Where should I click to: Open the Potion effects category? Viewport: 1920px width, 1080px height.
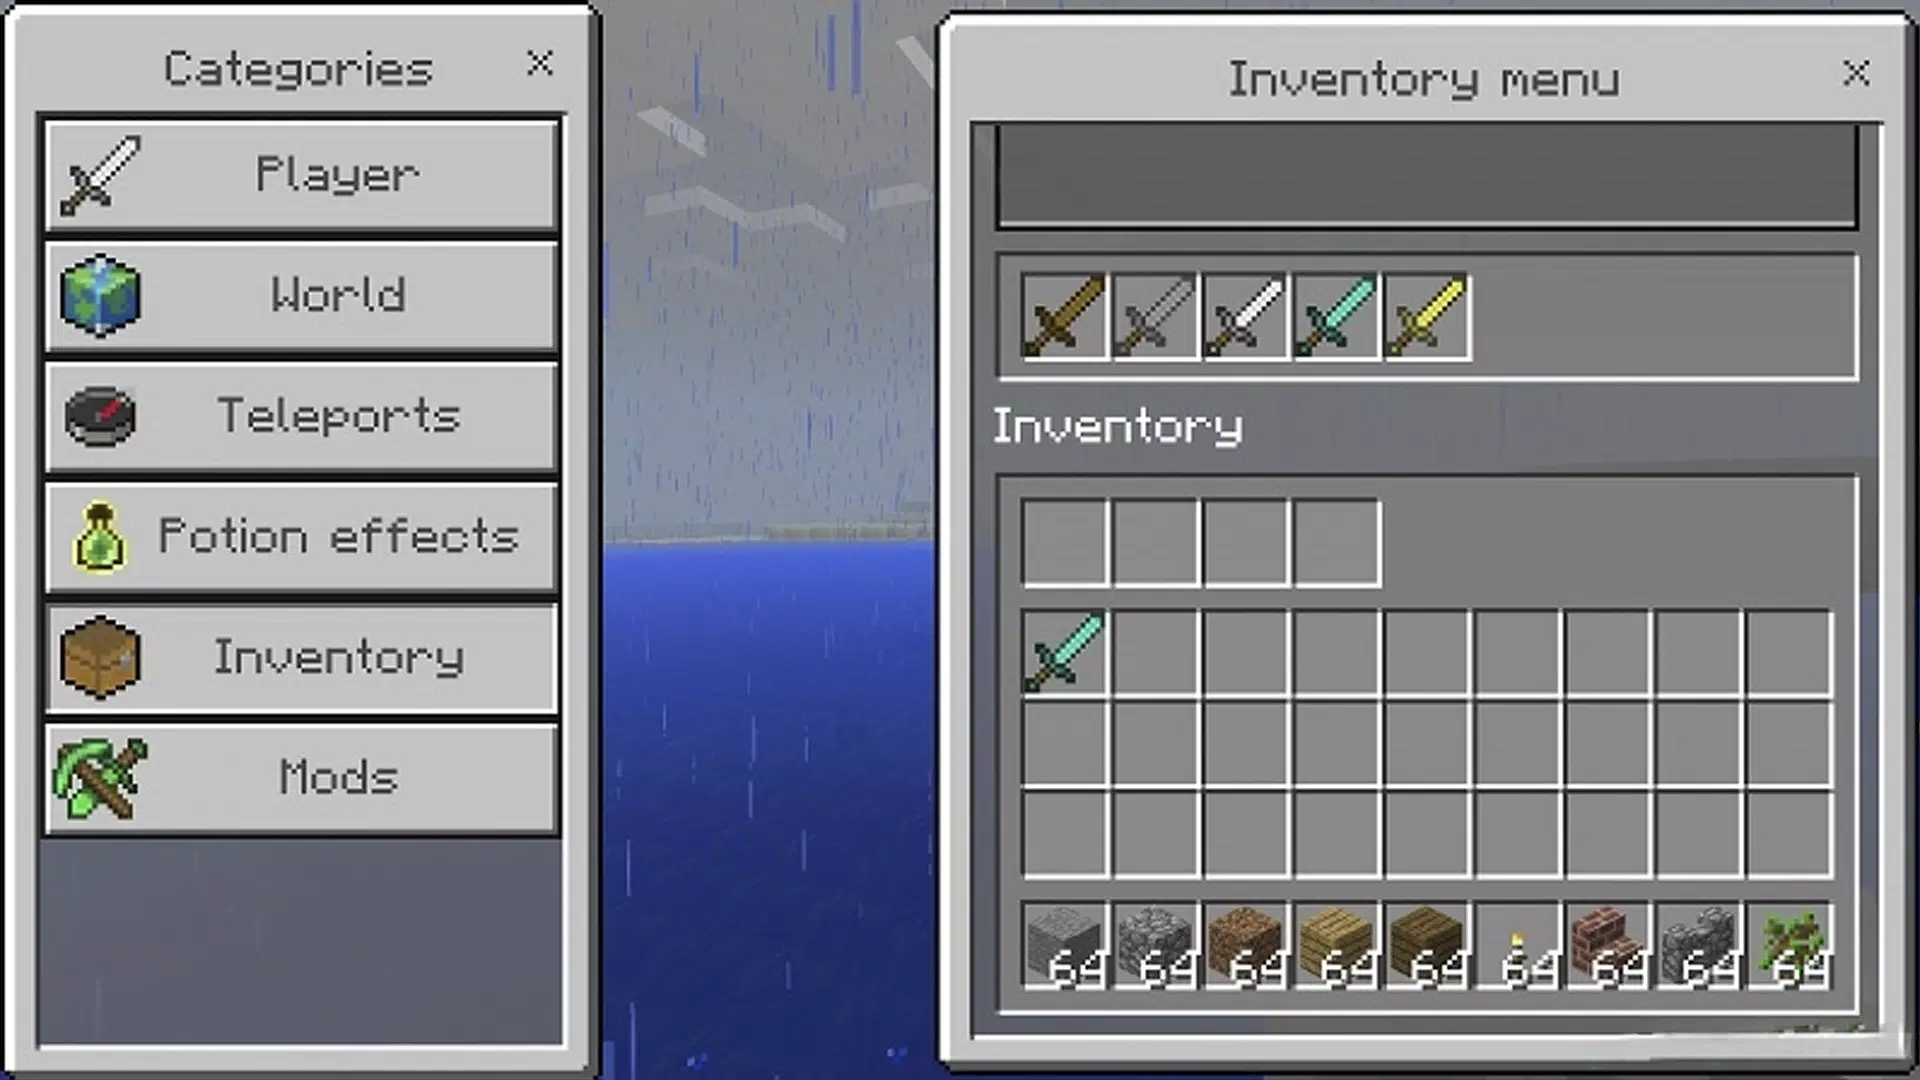[x=299, y=537]
